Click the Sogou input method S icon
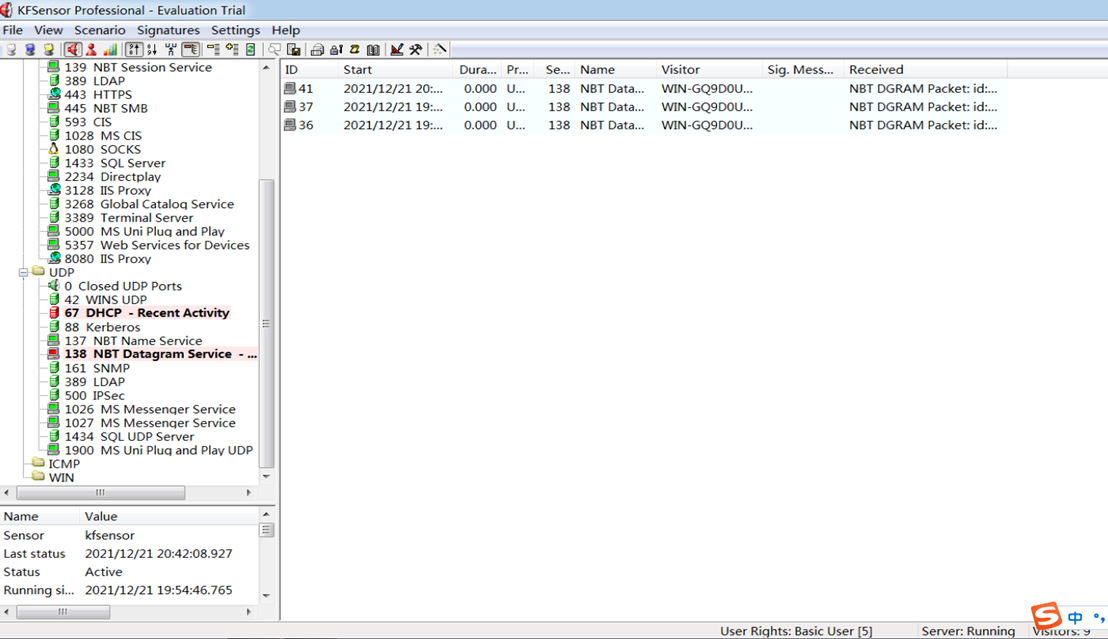Image resolution: width=1108 pixels, height=639 pixels. coord(1047,616)
